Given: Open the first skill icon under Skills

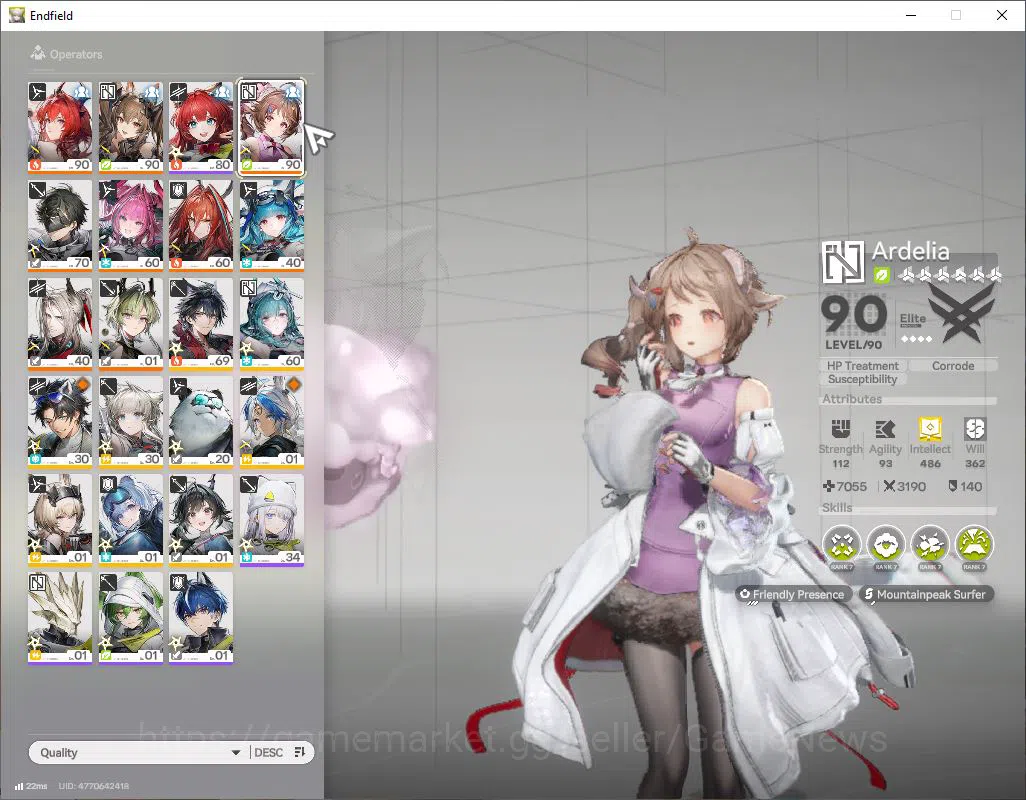Looking at the screenshot, I should 842,545.
